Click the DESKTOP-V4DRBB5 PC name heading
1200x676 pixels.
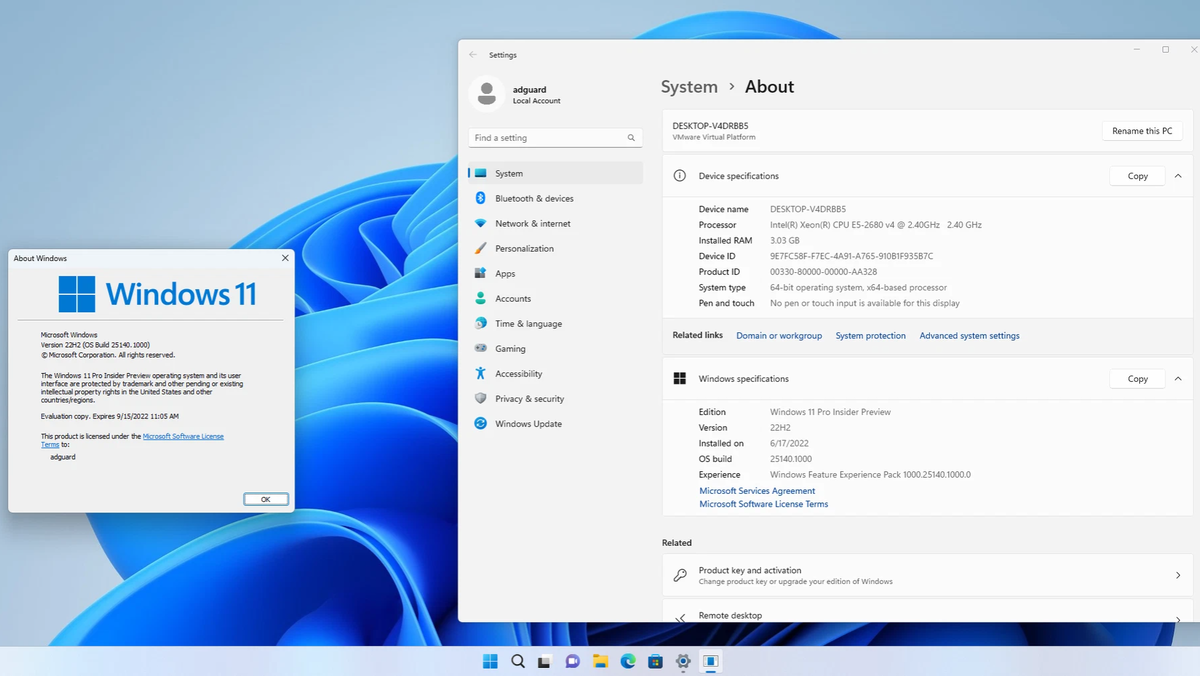coord(710,126)
